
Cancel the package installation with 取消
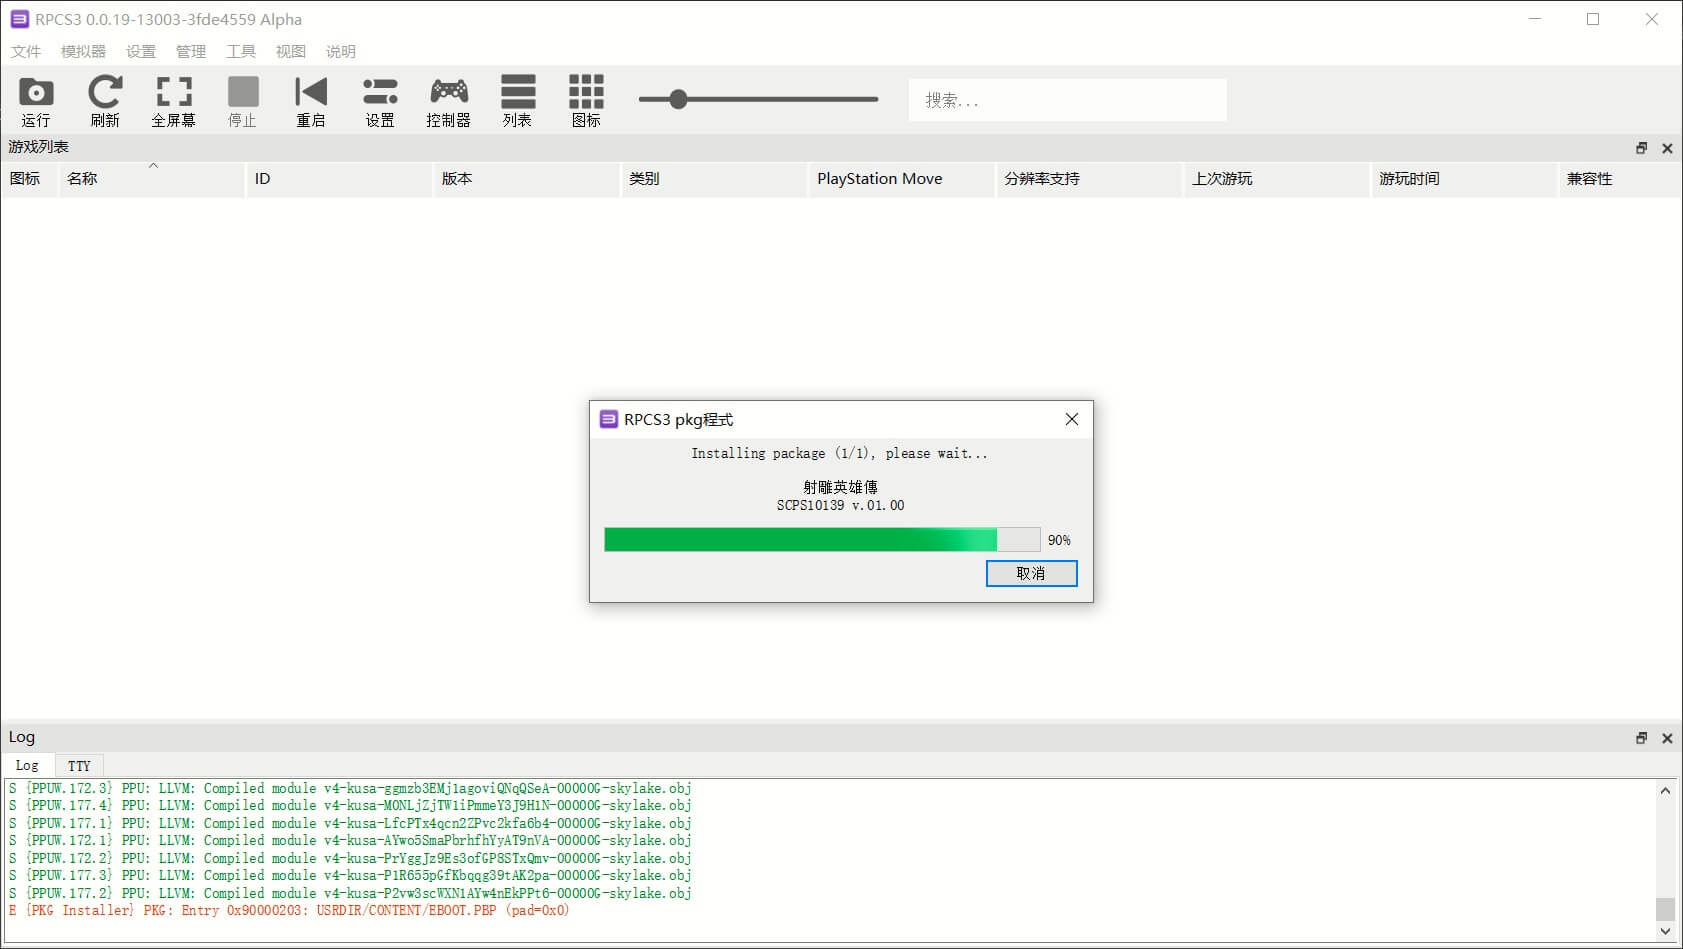pos(1031,573)
